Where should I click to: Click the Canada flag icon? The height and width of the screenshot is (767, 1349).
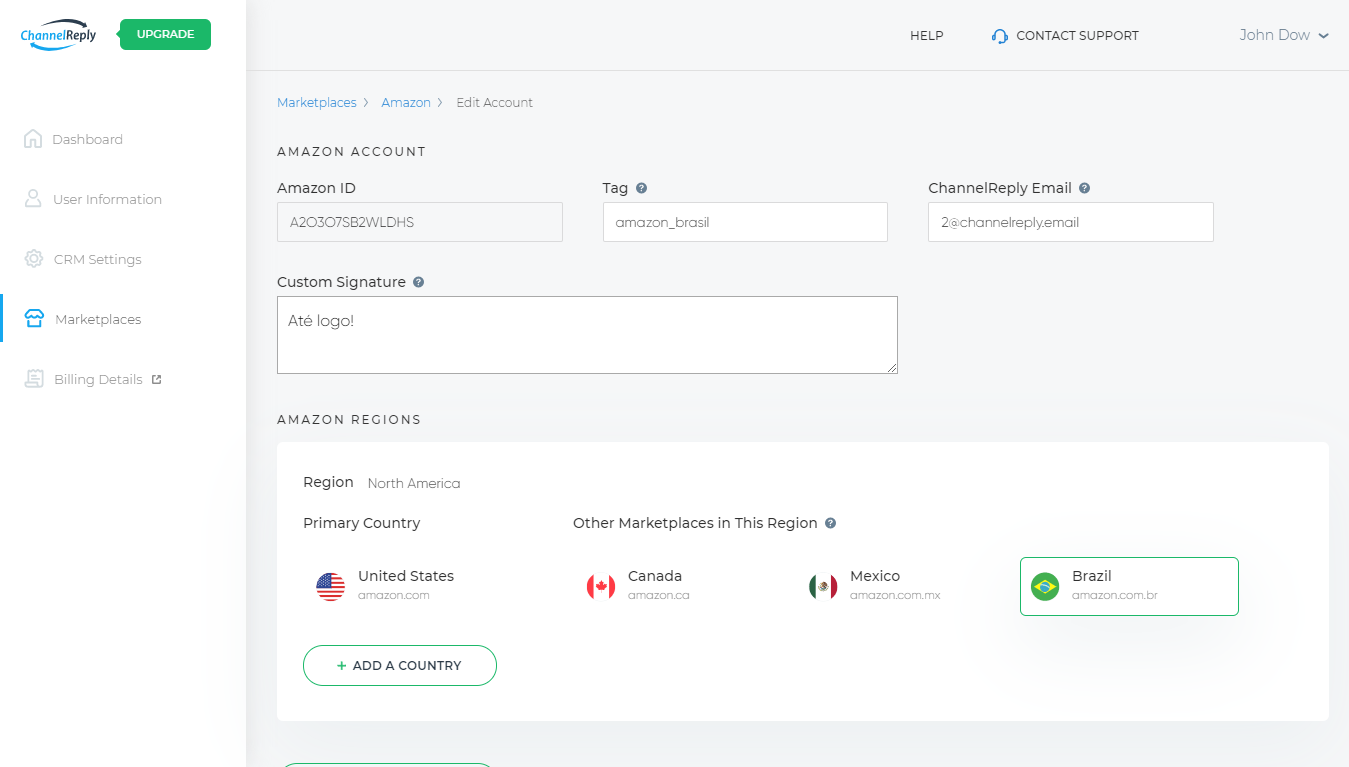(x=601, y=586)
